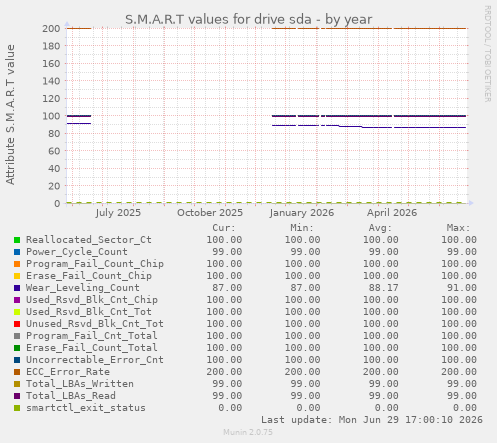The height and width of the screenshot is (443, 497).
Task: Click the January 2026 x-axis label
Action: tap(302, 213)
